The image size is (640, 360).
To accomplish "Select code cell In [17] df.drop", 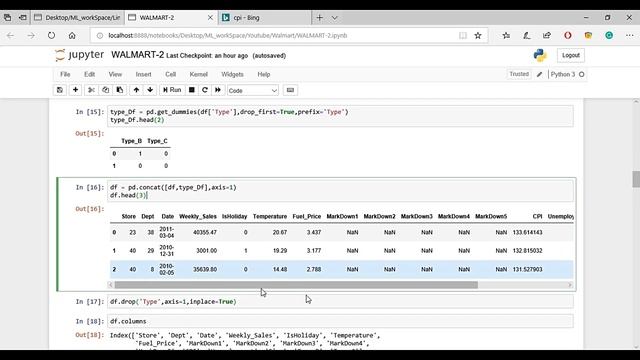I will 340,302.
